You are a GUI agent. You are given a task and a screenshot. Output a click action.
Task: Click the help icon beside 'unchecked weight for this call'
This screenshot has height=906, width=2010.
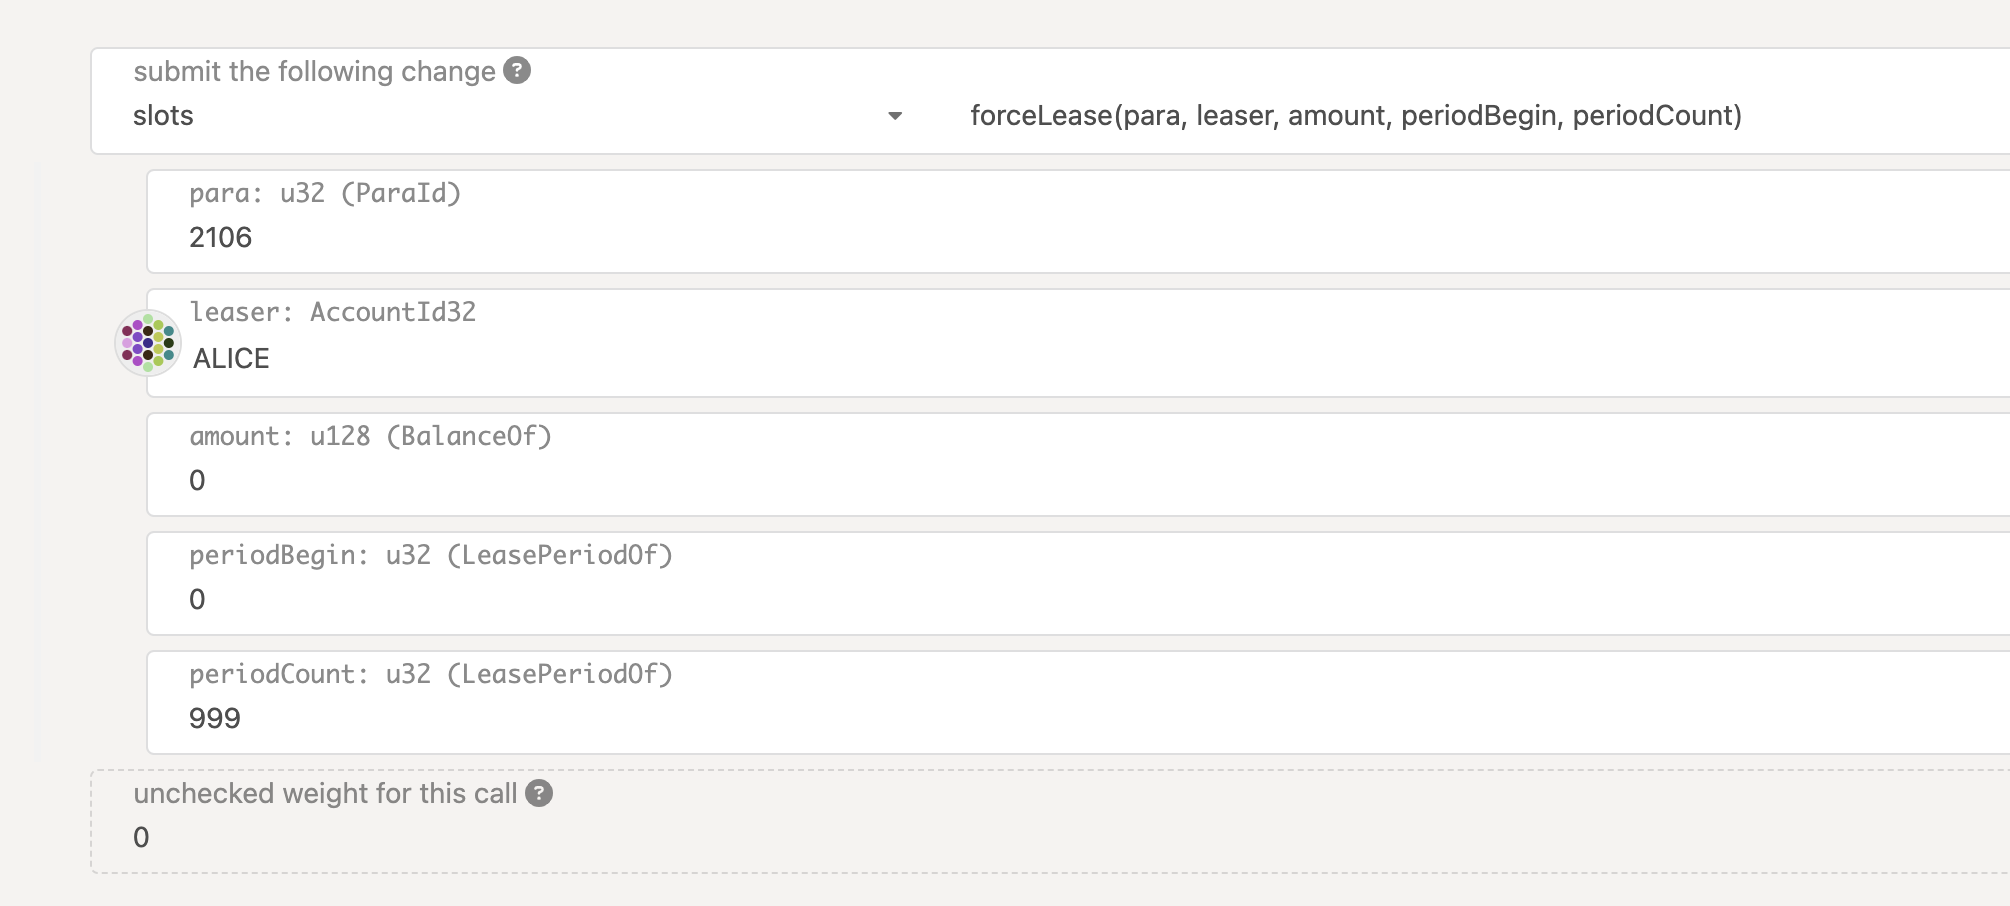click(x=540, y=793)
